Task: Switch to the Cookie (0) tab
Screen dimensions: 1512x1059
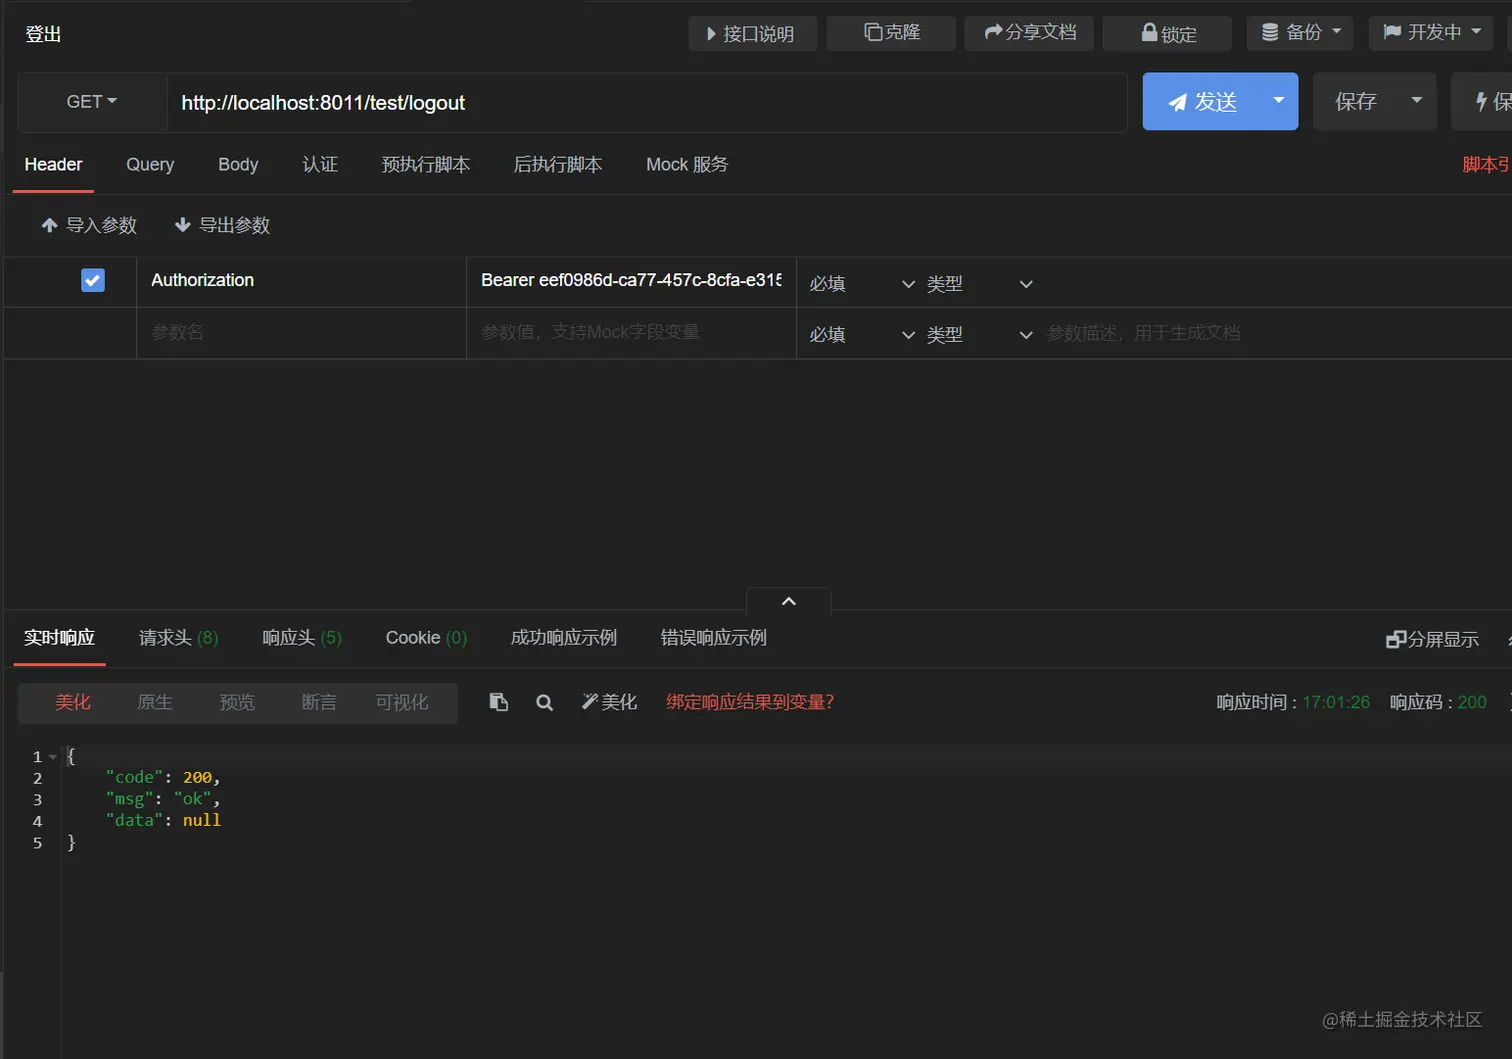Action: (426, 638)
